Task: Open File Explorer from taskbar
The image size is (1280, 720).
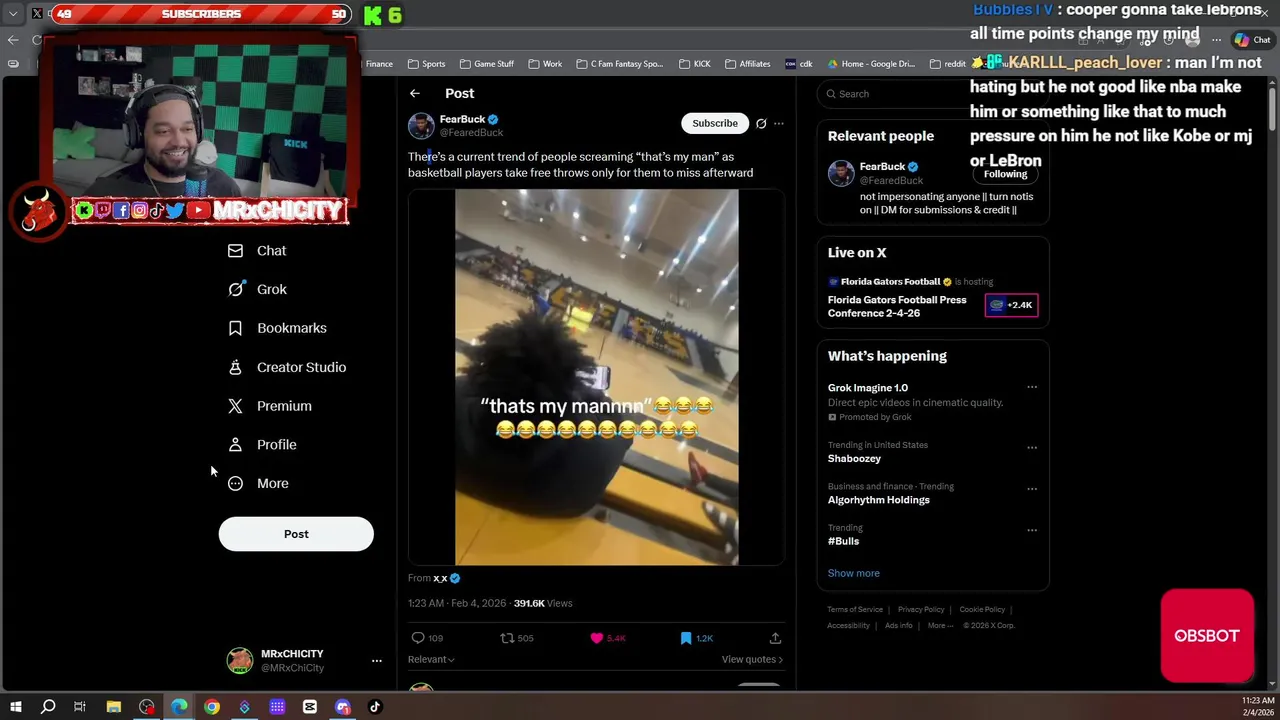Action: (114, 707)
